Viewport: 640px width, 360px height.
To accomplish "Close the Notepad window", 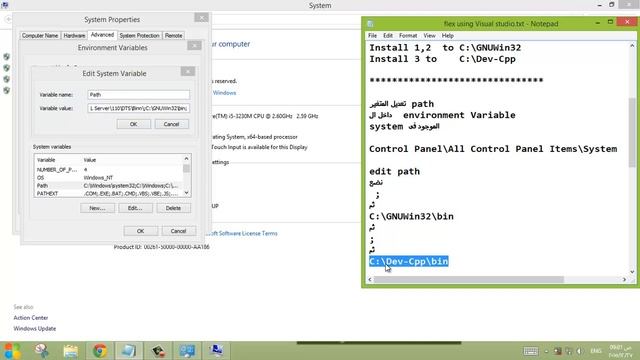I will [x=627, y=22].
